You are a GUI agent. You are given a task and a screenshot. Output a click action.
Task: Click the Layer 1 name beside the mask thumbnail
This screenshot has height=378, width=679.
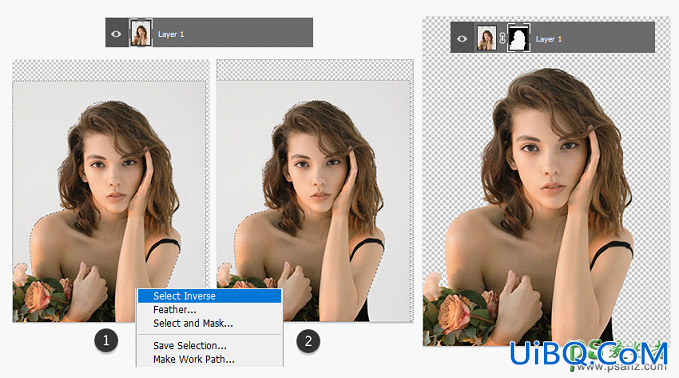(549, 39)
